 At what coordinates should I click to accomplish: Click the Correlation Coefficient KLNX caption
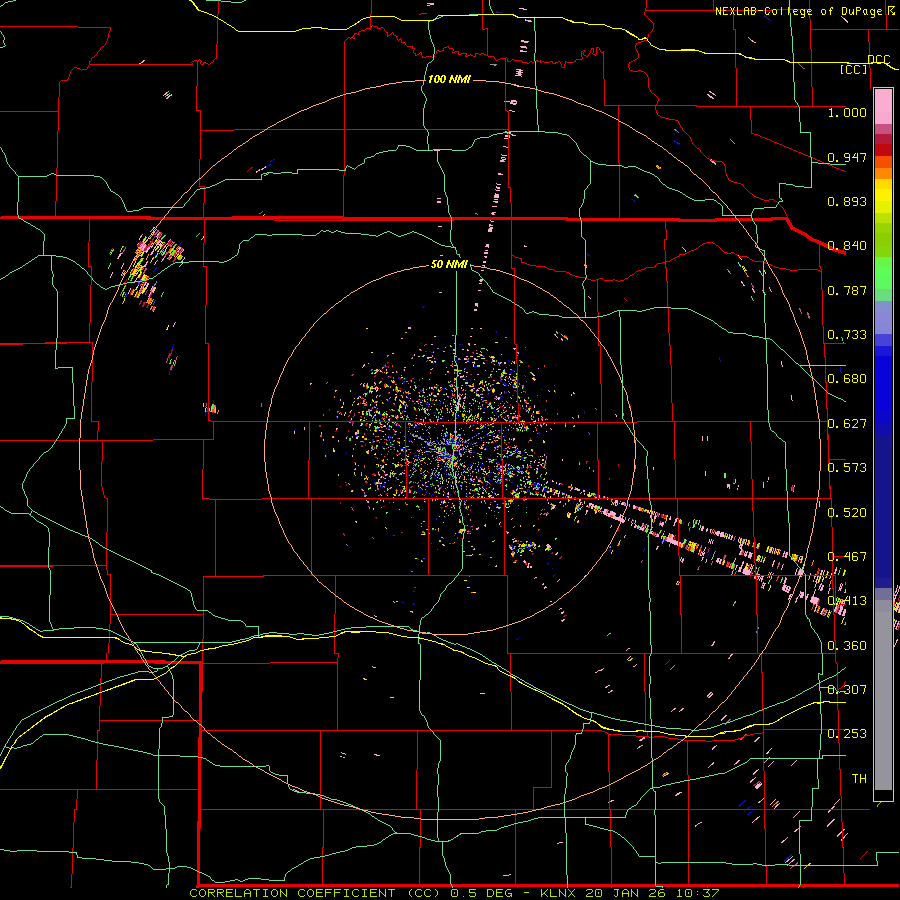[x=454, y=893]
